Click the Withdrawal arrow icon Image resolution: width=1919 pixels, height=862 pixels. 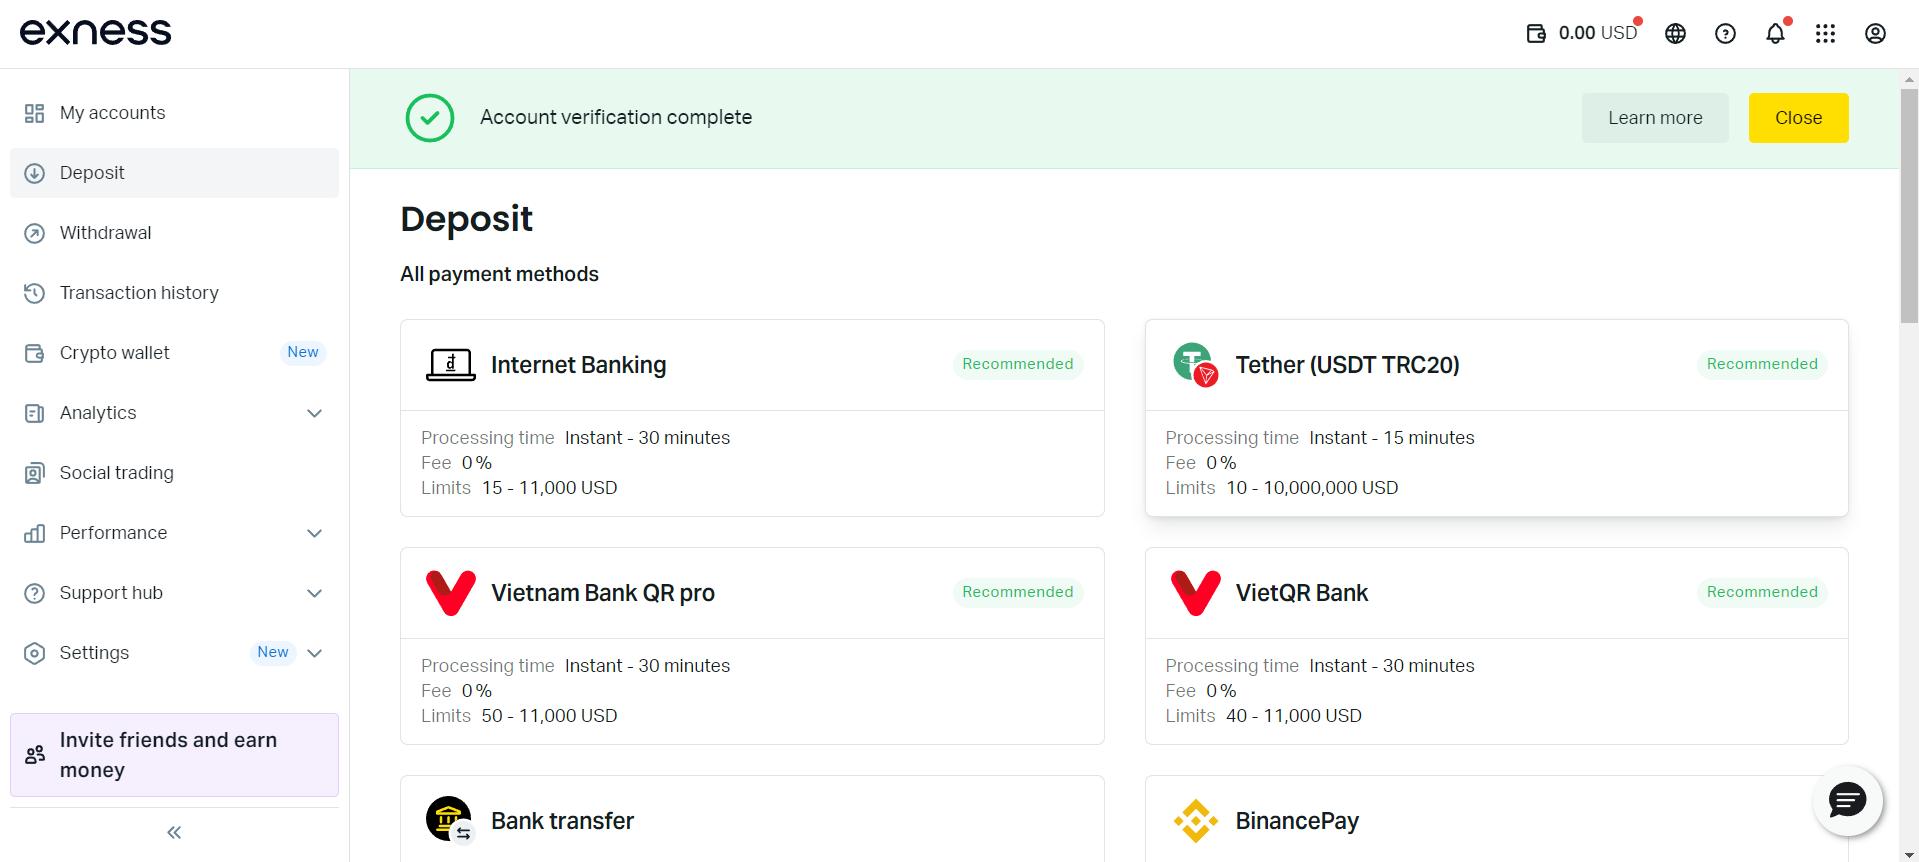point(34,233)
